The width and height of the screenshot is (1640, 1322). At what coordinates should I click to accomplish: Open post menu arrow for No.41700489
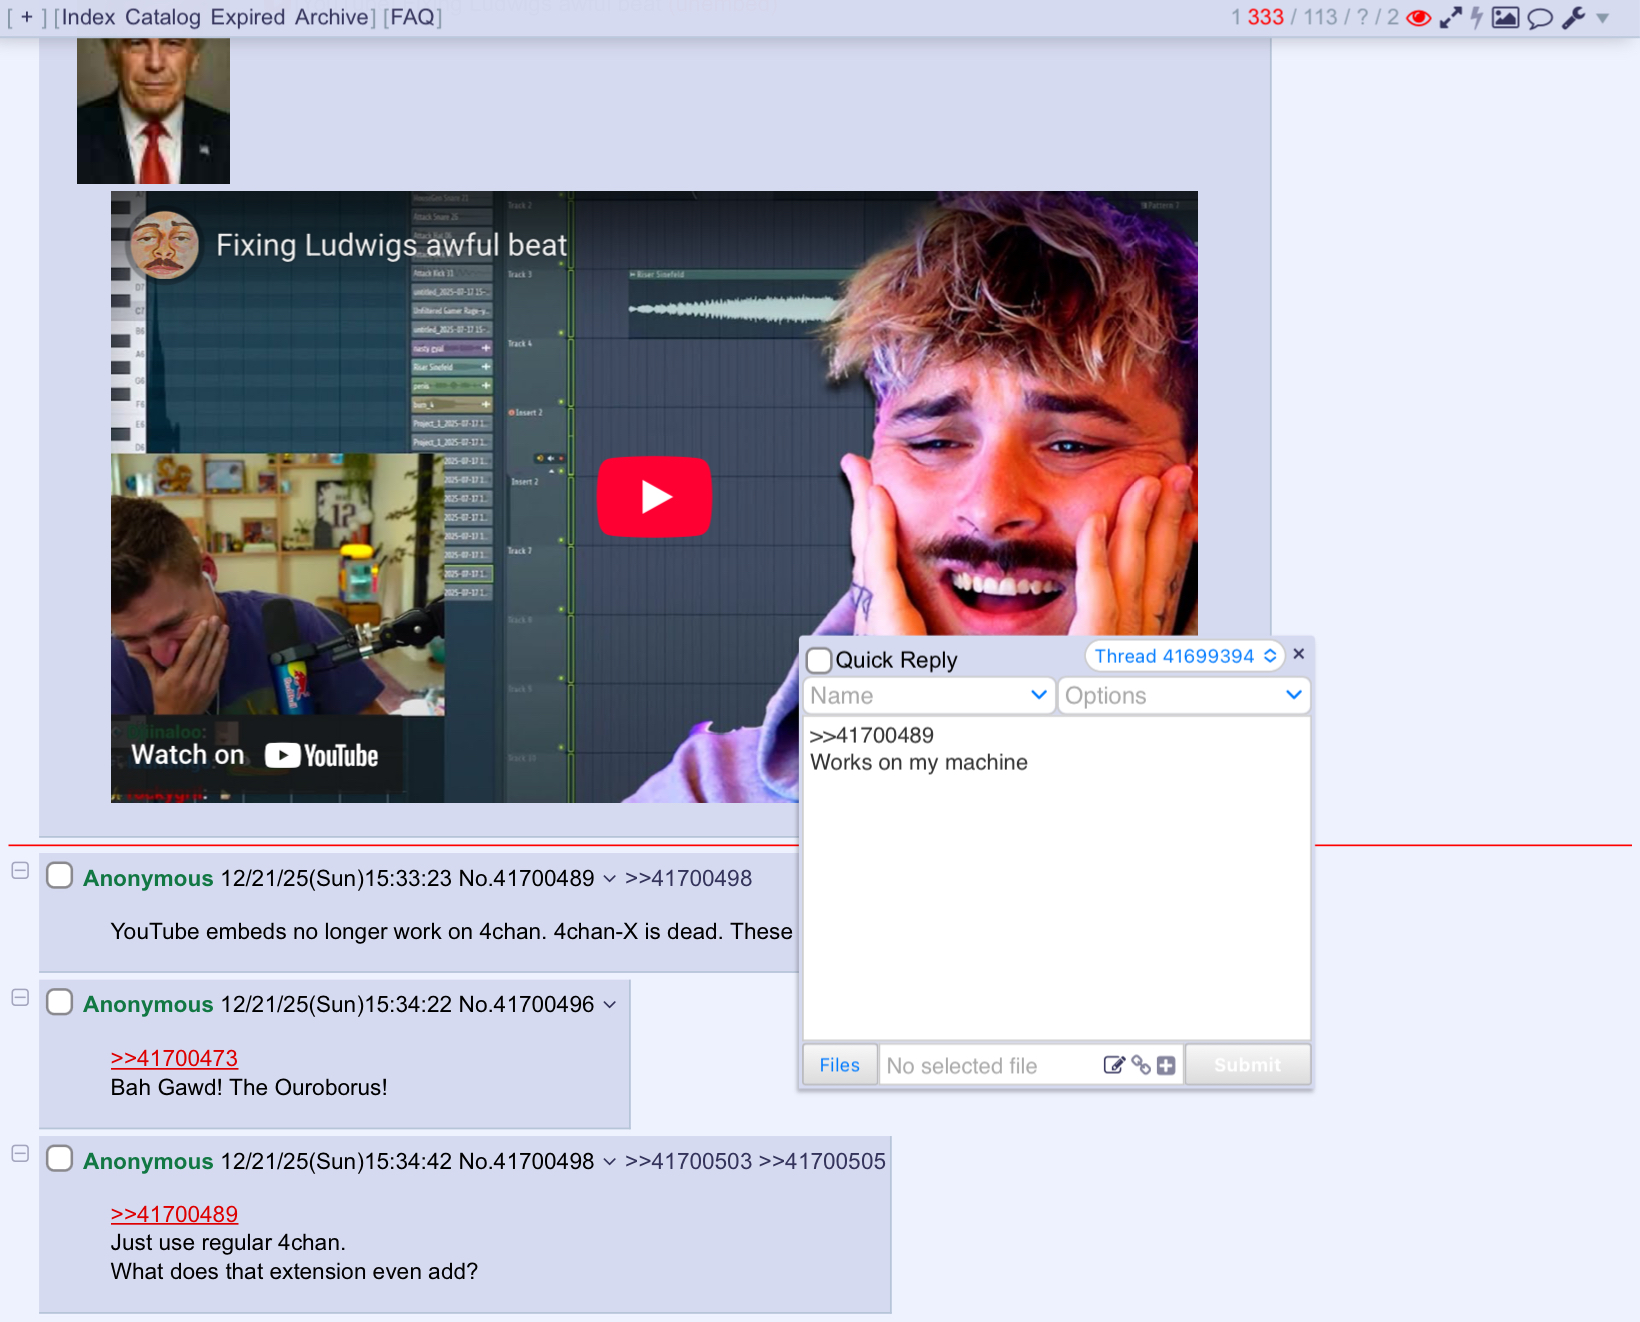click(x=609, y=879)
